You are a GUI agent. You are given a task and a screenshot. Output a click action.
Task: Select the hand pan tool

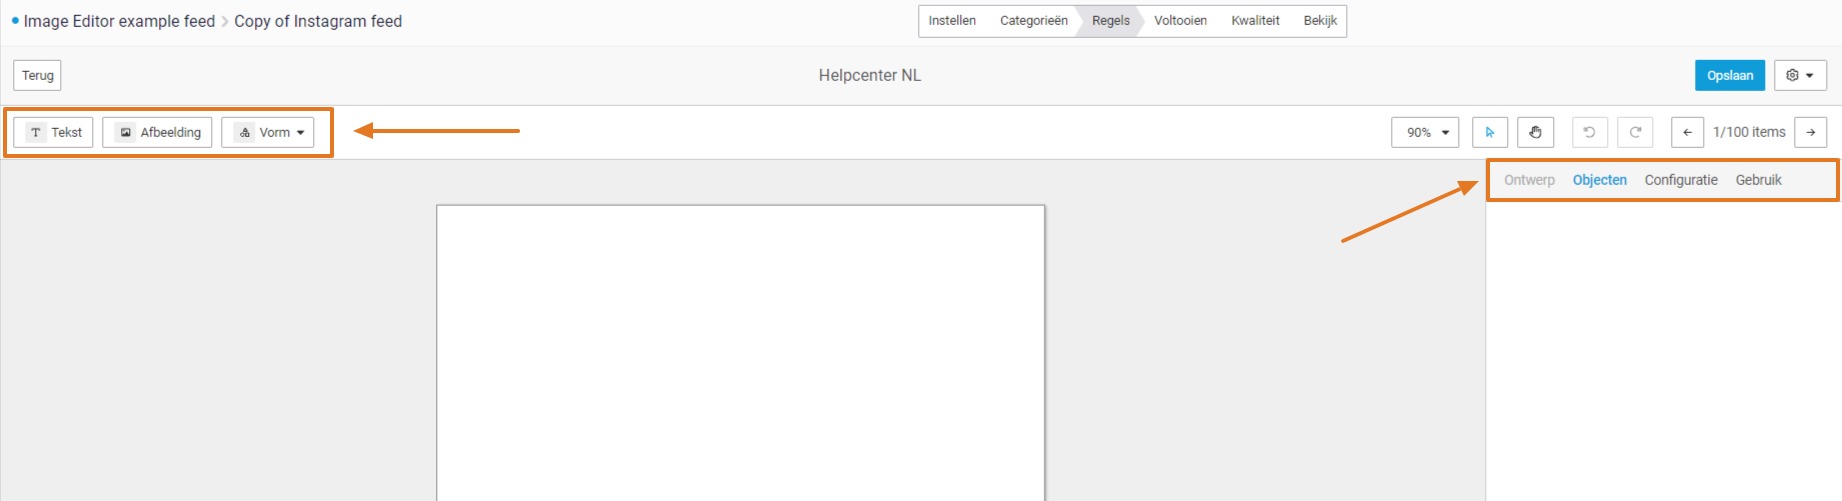[1535, 132]
